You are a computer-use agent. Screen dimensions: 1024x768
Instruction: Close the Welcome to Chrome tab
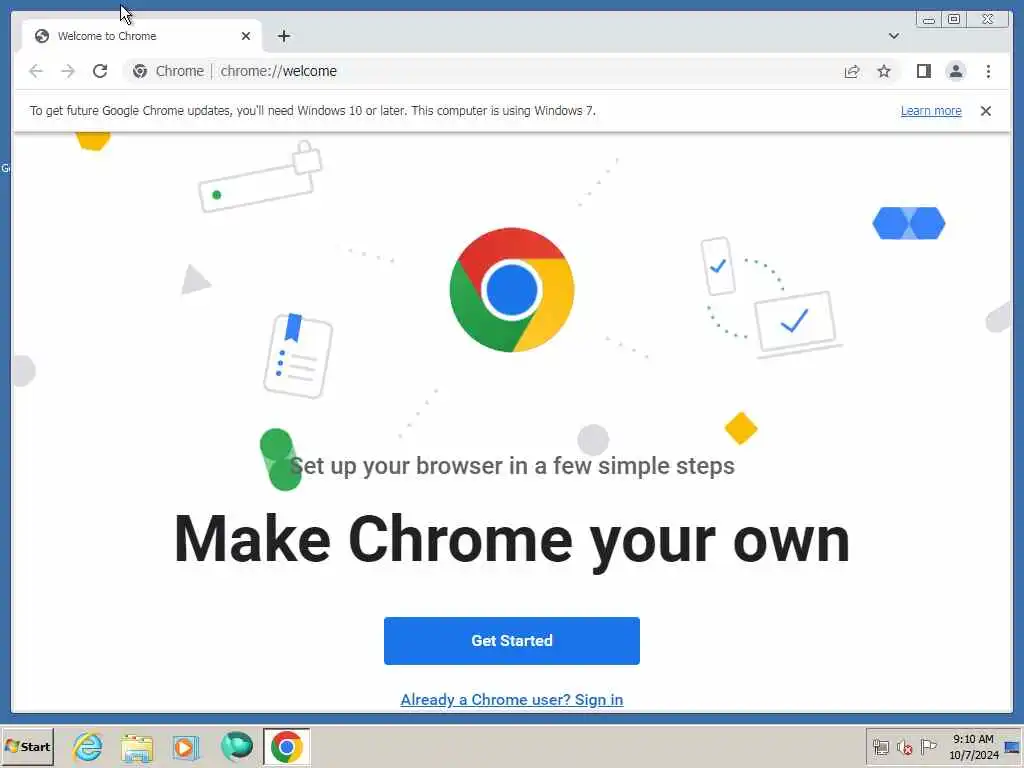tap(246, 36)
